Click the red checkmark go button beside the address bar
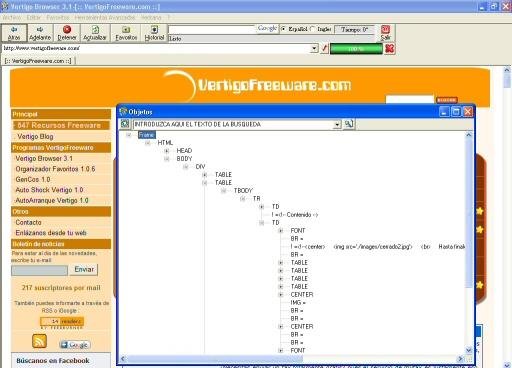The image size is (512, 368). tap(324, 49)
